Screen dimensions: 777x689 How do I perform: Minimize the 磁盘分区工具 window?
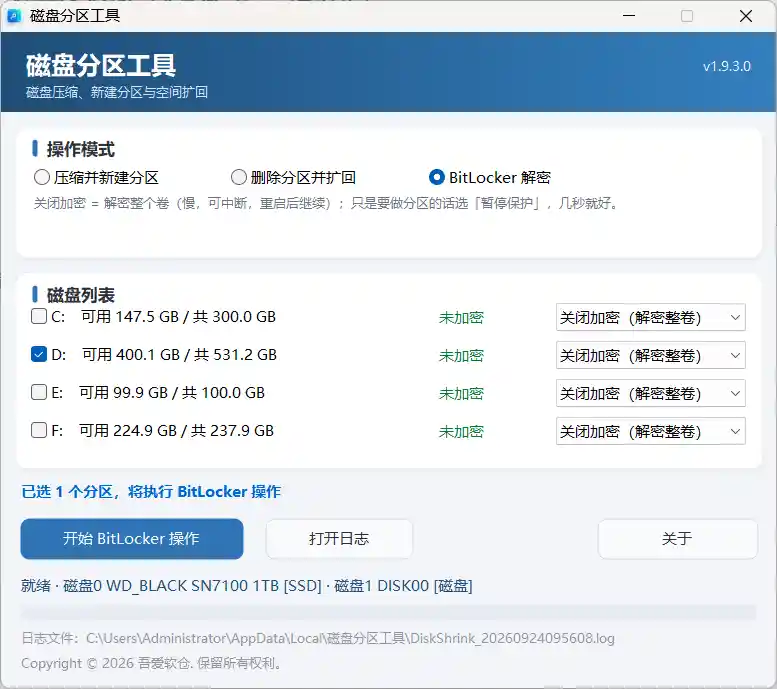(629, 16)
